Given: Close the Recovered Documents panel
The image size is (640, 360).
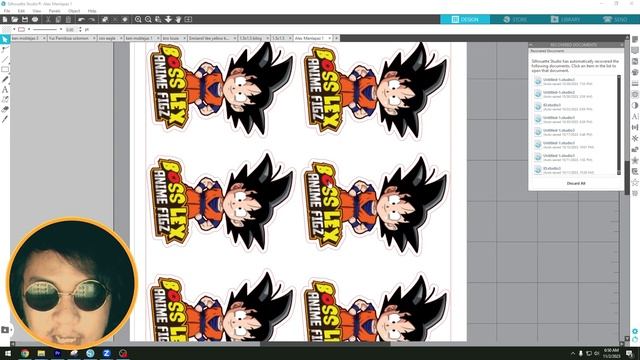Looking at the screenshot, I should click(x=622, y=44).
